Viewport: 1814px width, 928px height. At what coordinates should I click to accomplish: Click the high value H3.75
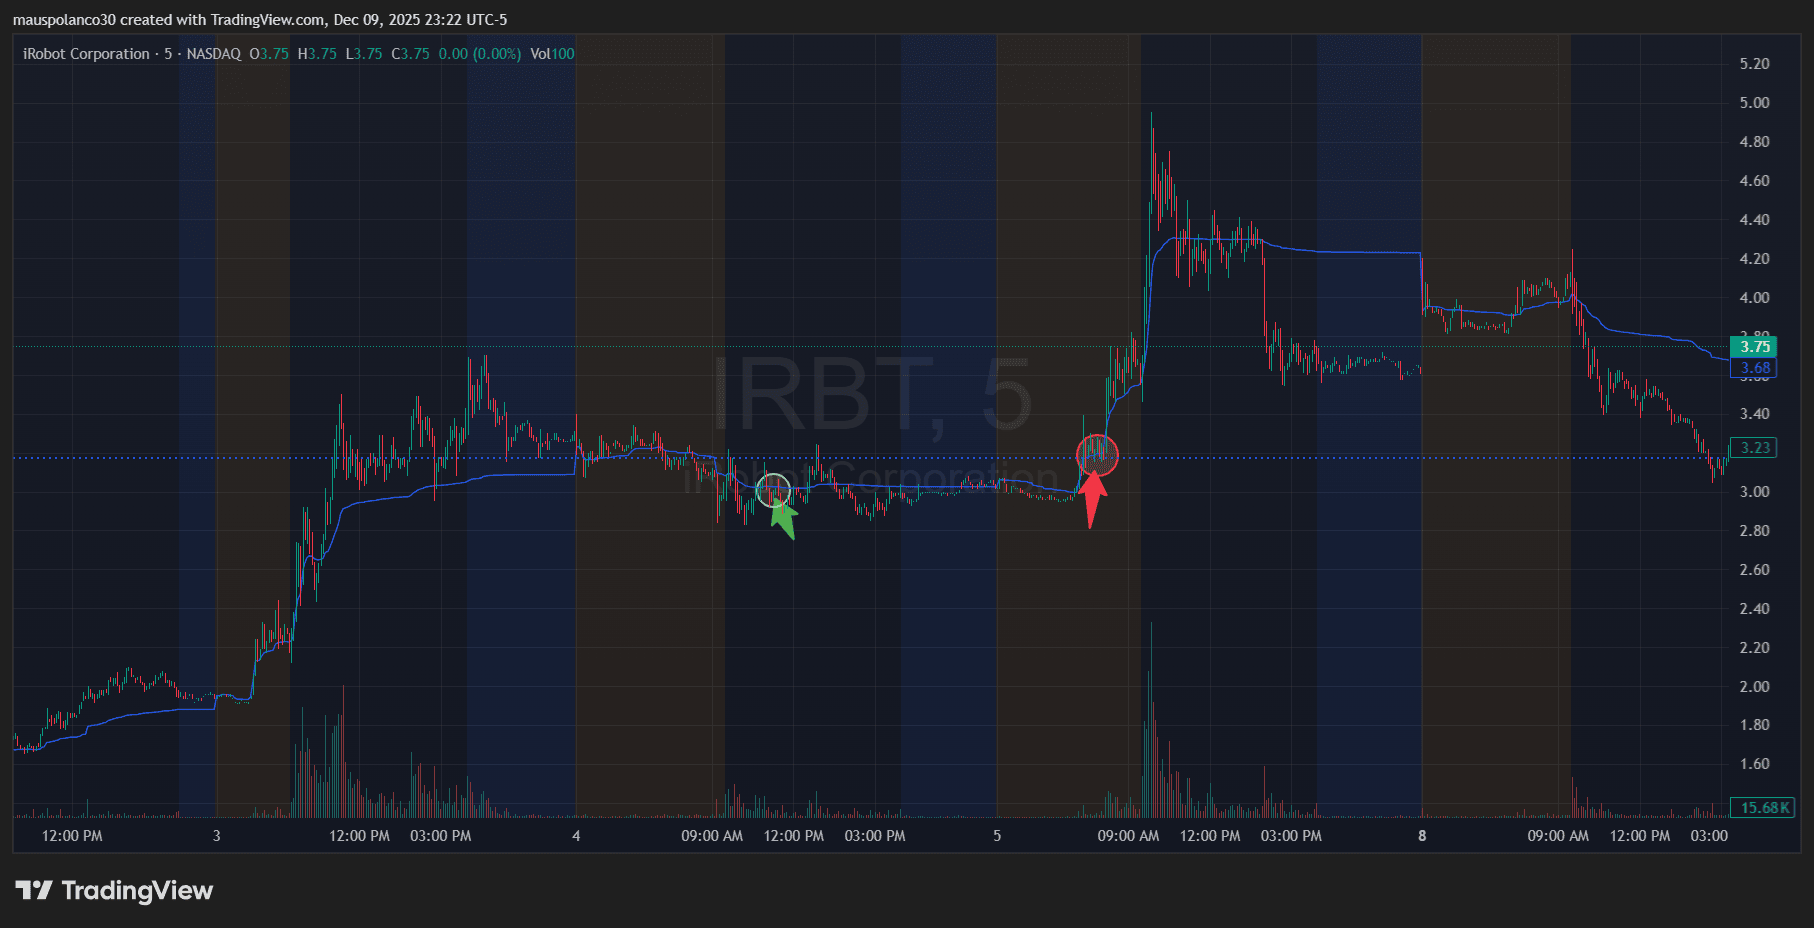coord(317,54)
